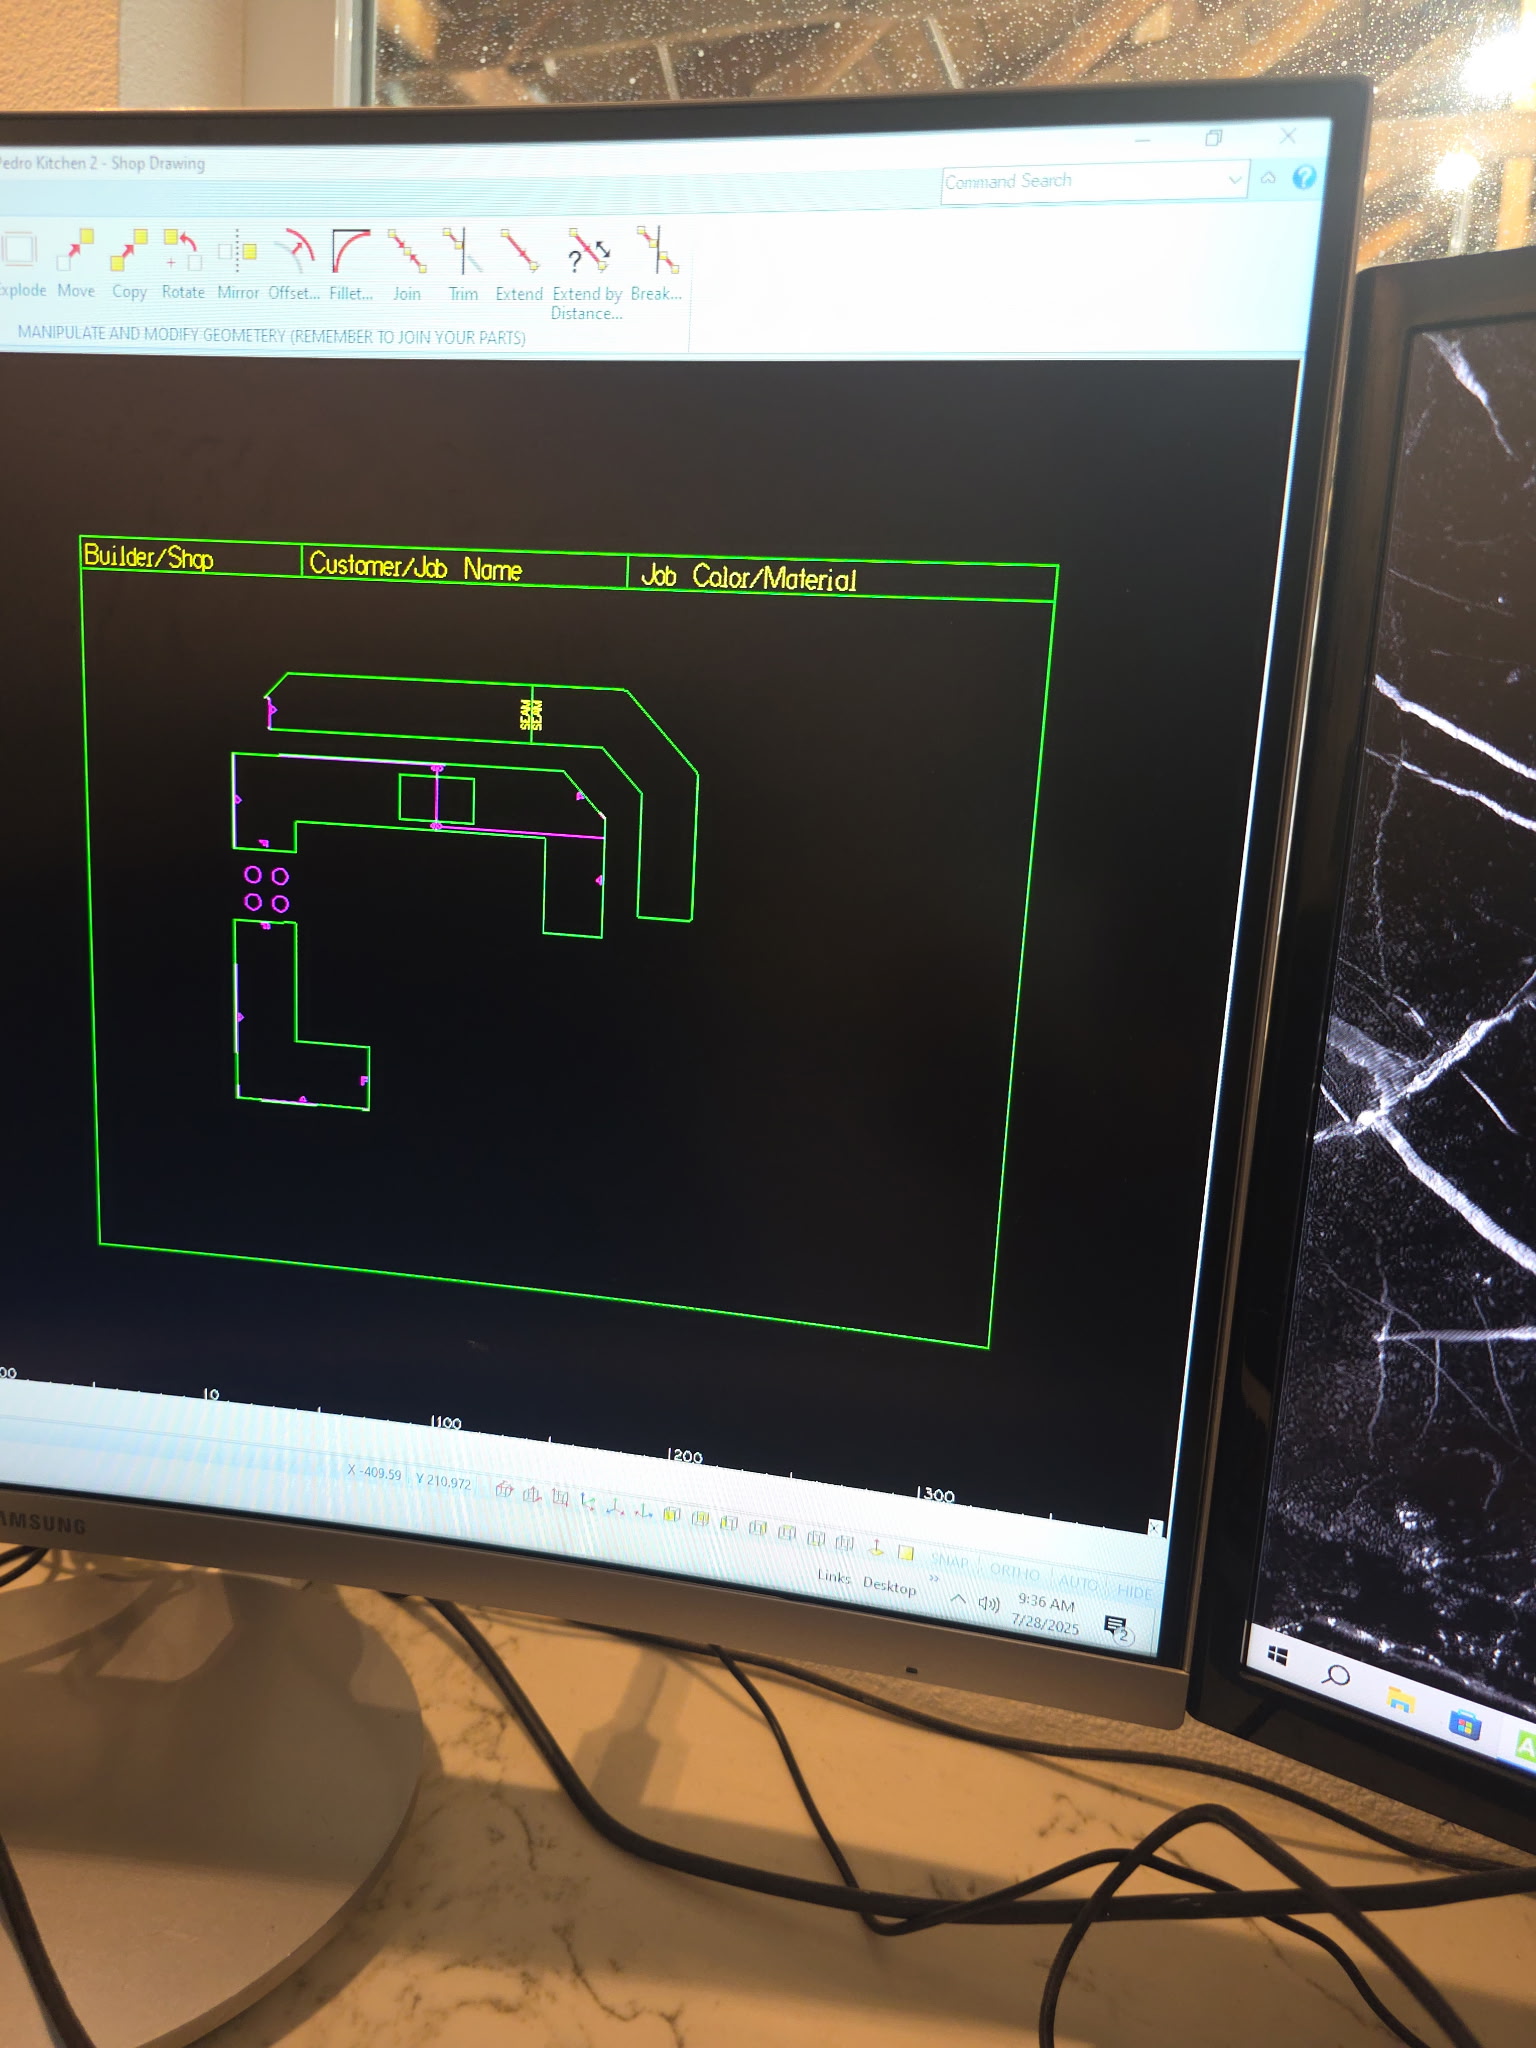Click into the Command Search field
Viewport: 1536px width, 2048px height.
click(x=1080, y=181)
